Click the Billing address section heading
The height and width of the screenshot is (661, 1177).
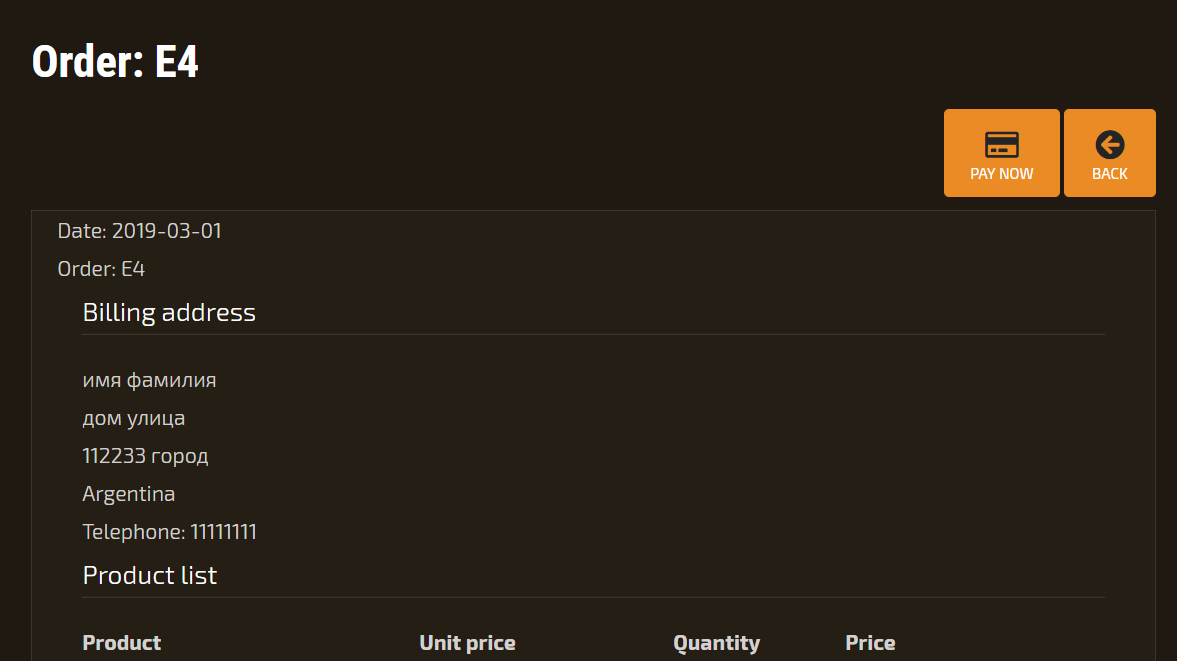pos(169,313)
